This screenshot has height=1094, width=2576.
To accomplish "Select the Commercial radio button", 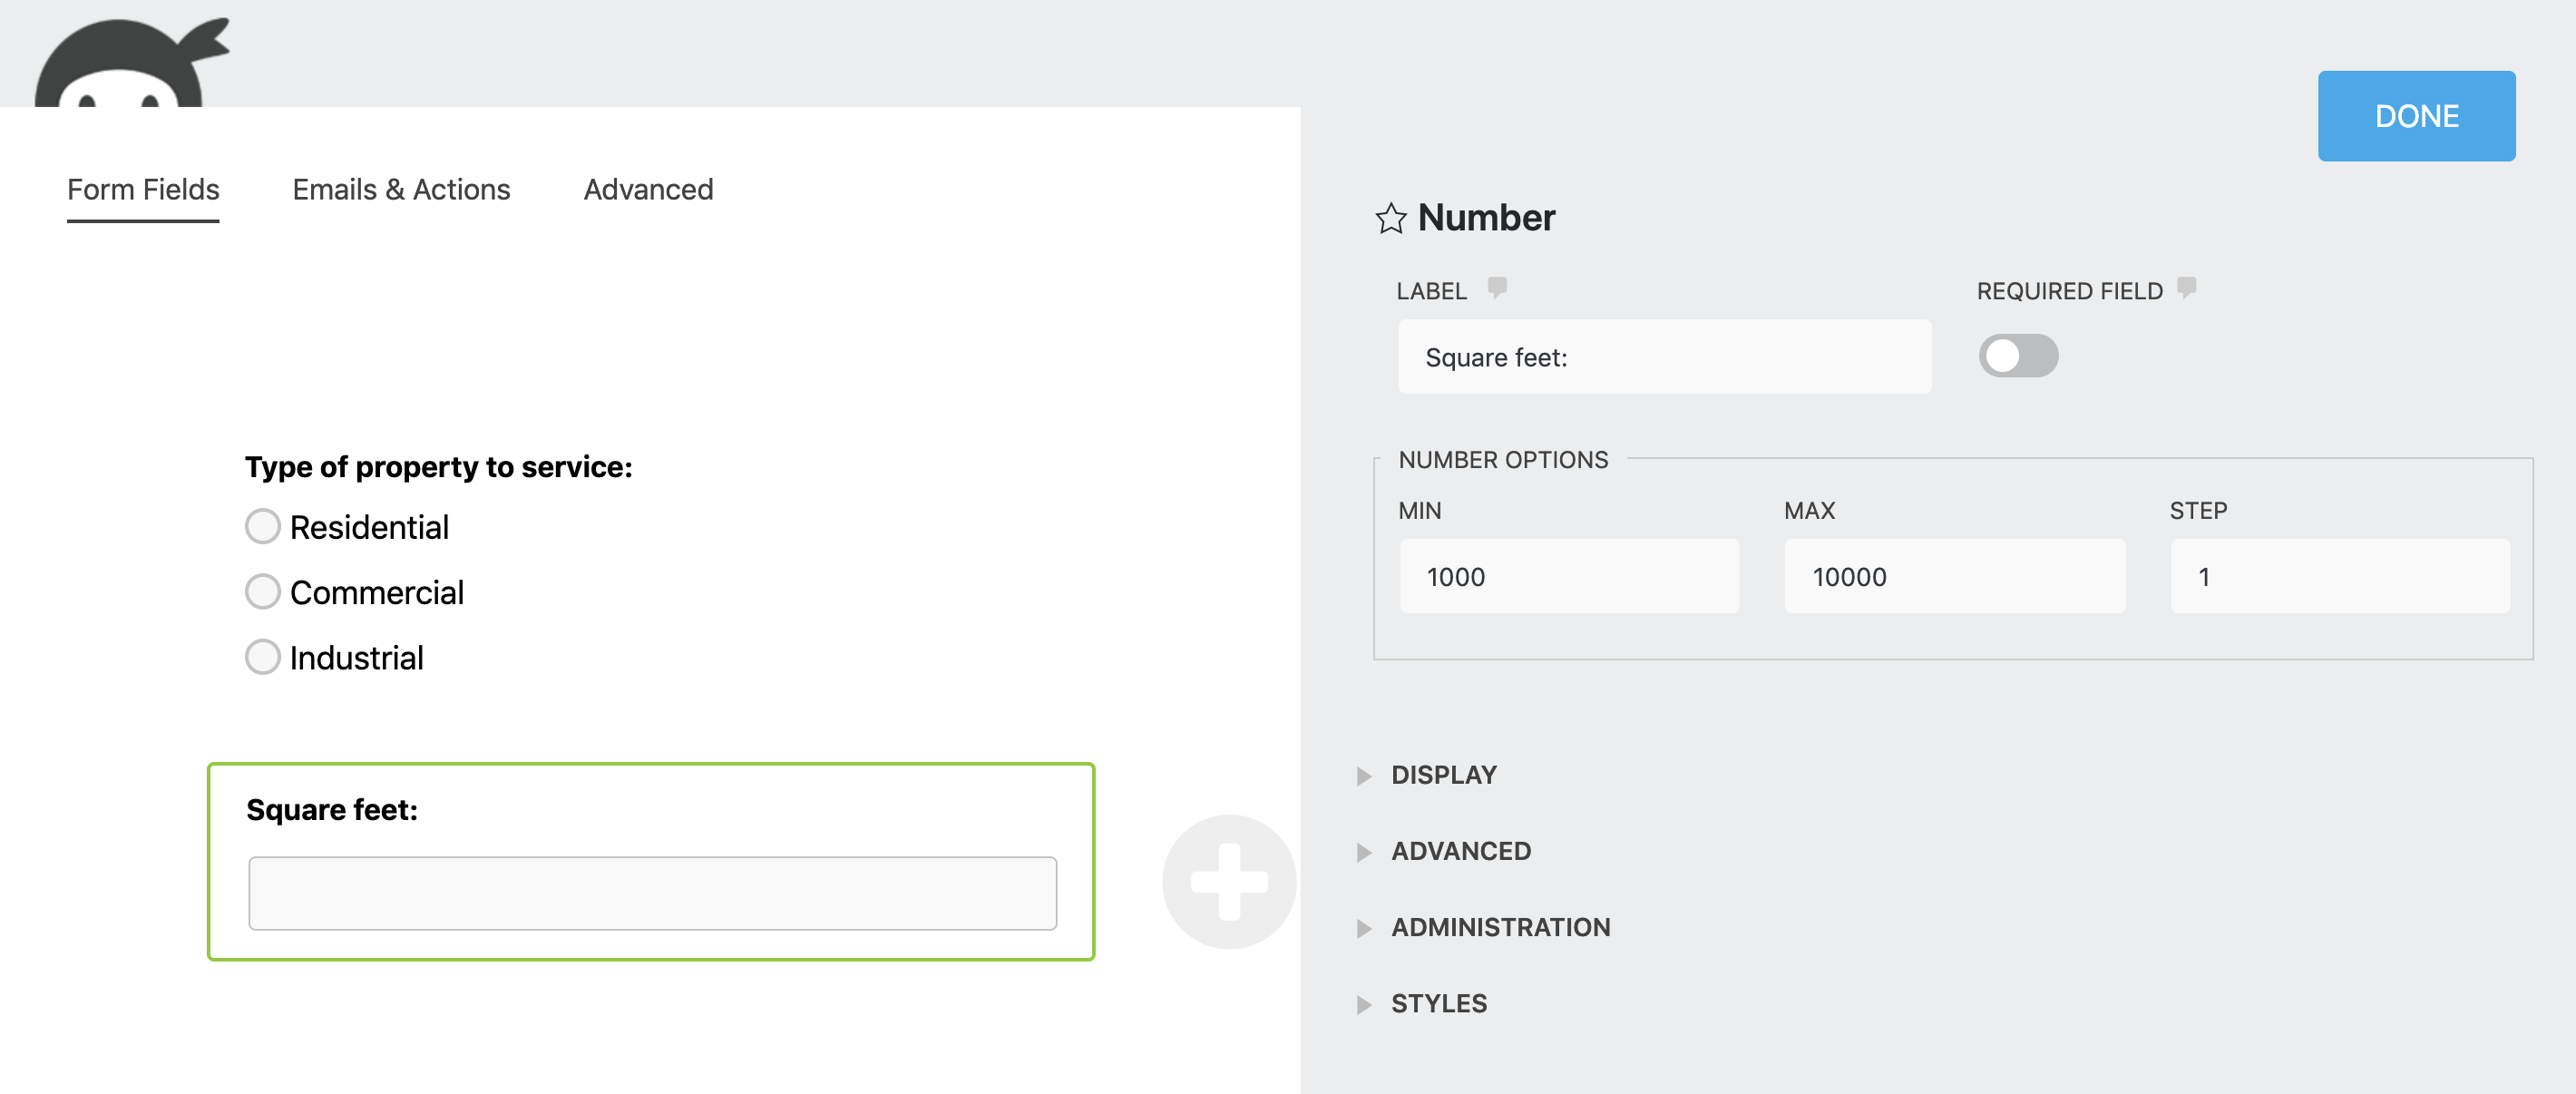I will click(x=262, y=591).
